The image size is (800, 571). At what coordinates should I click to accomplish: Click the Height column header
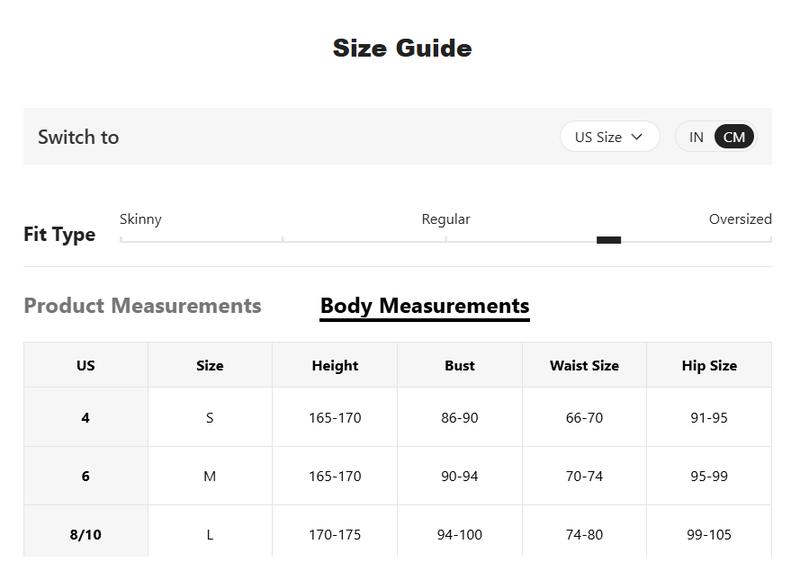334,366
